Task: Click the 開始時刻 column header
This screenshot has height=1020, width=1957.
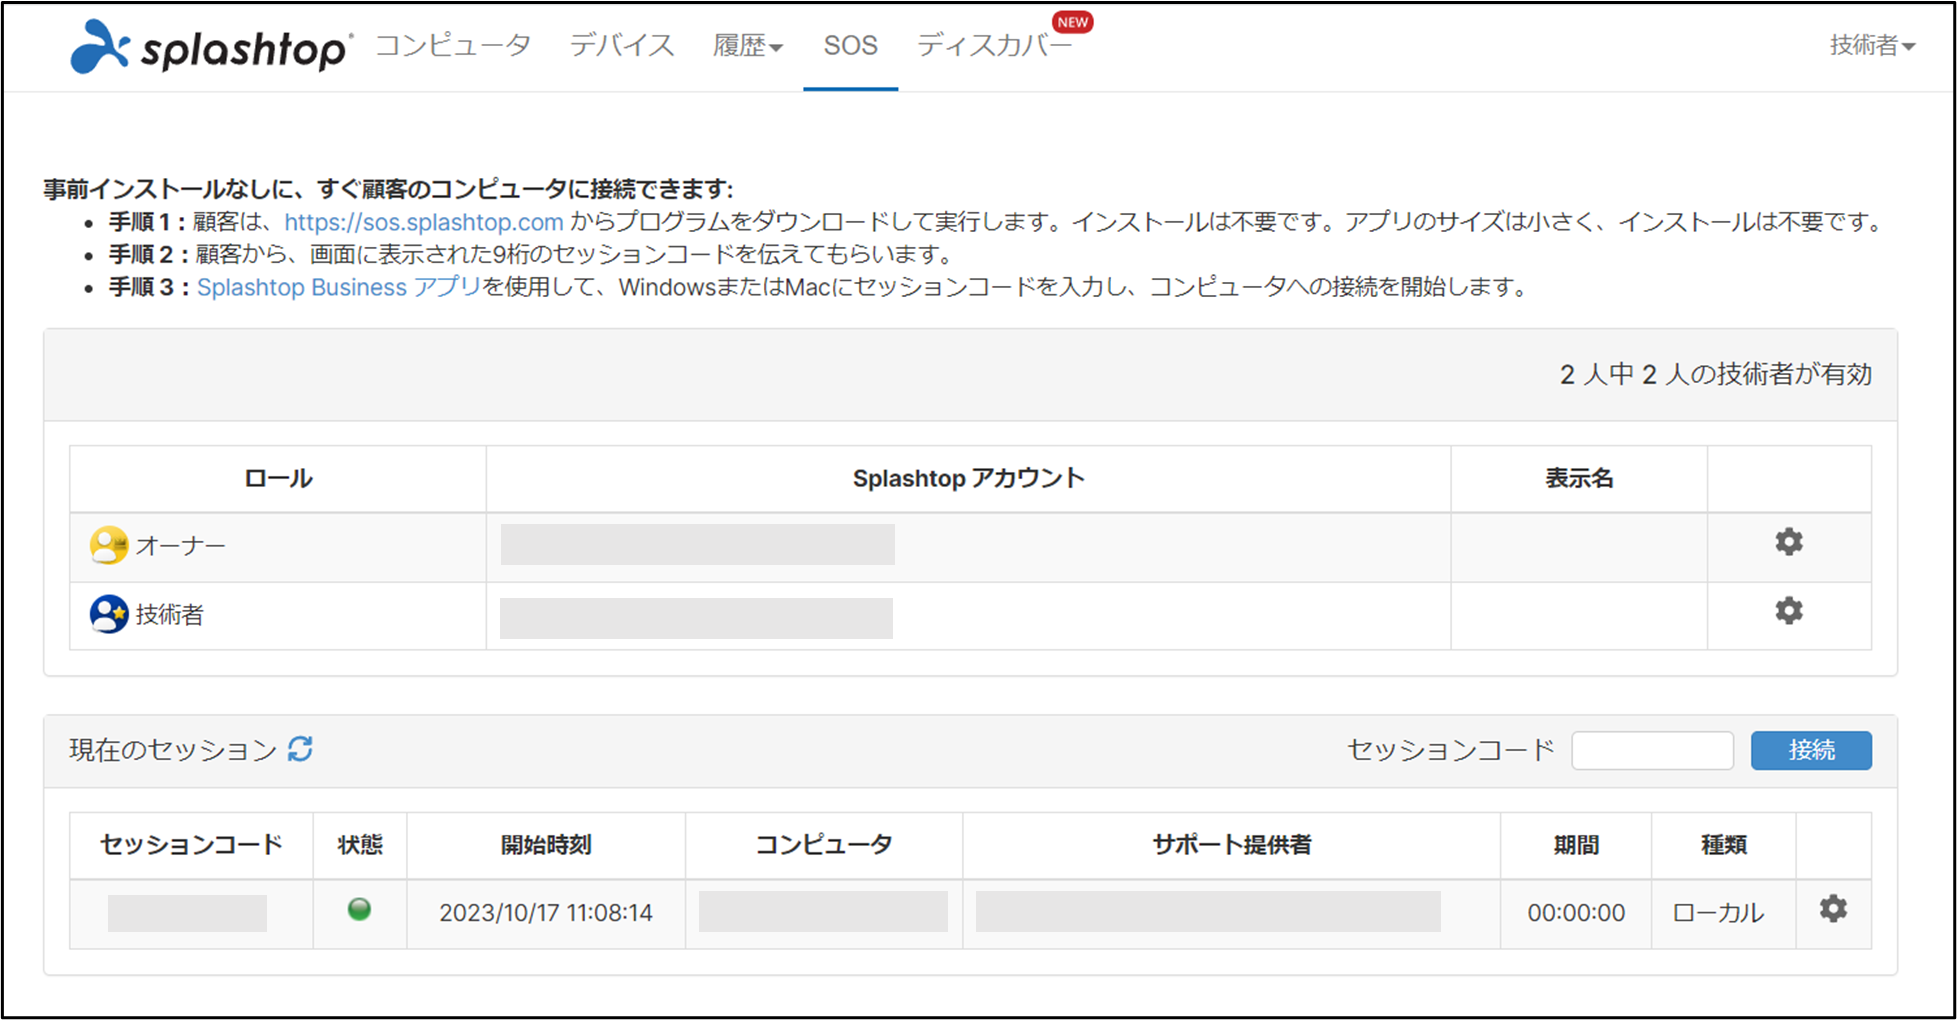Action: click(546, 845)
